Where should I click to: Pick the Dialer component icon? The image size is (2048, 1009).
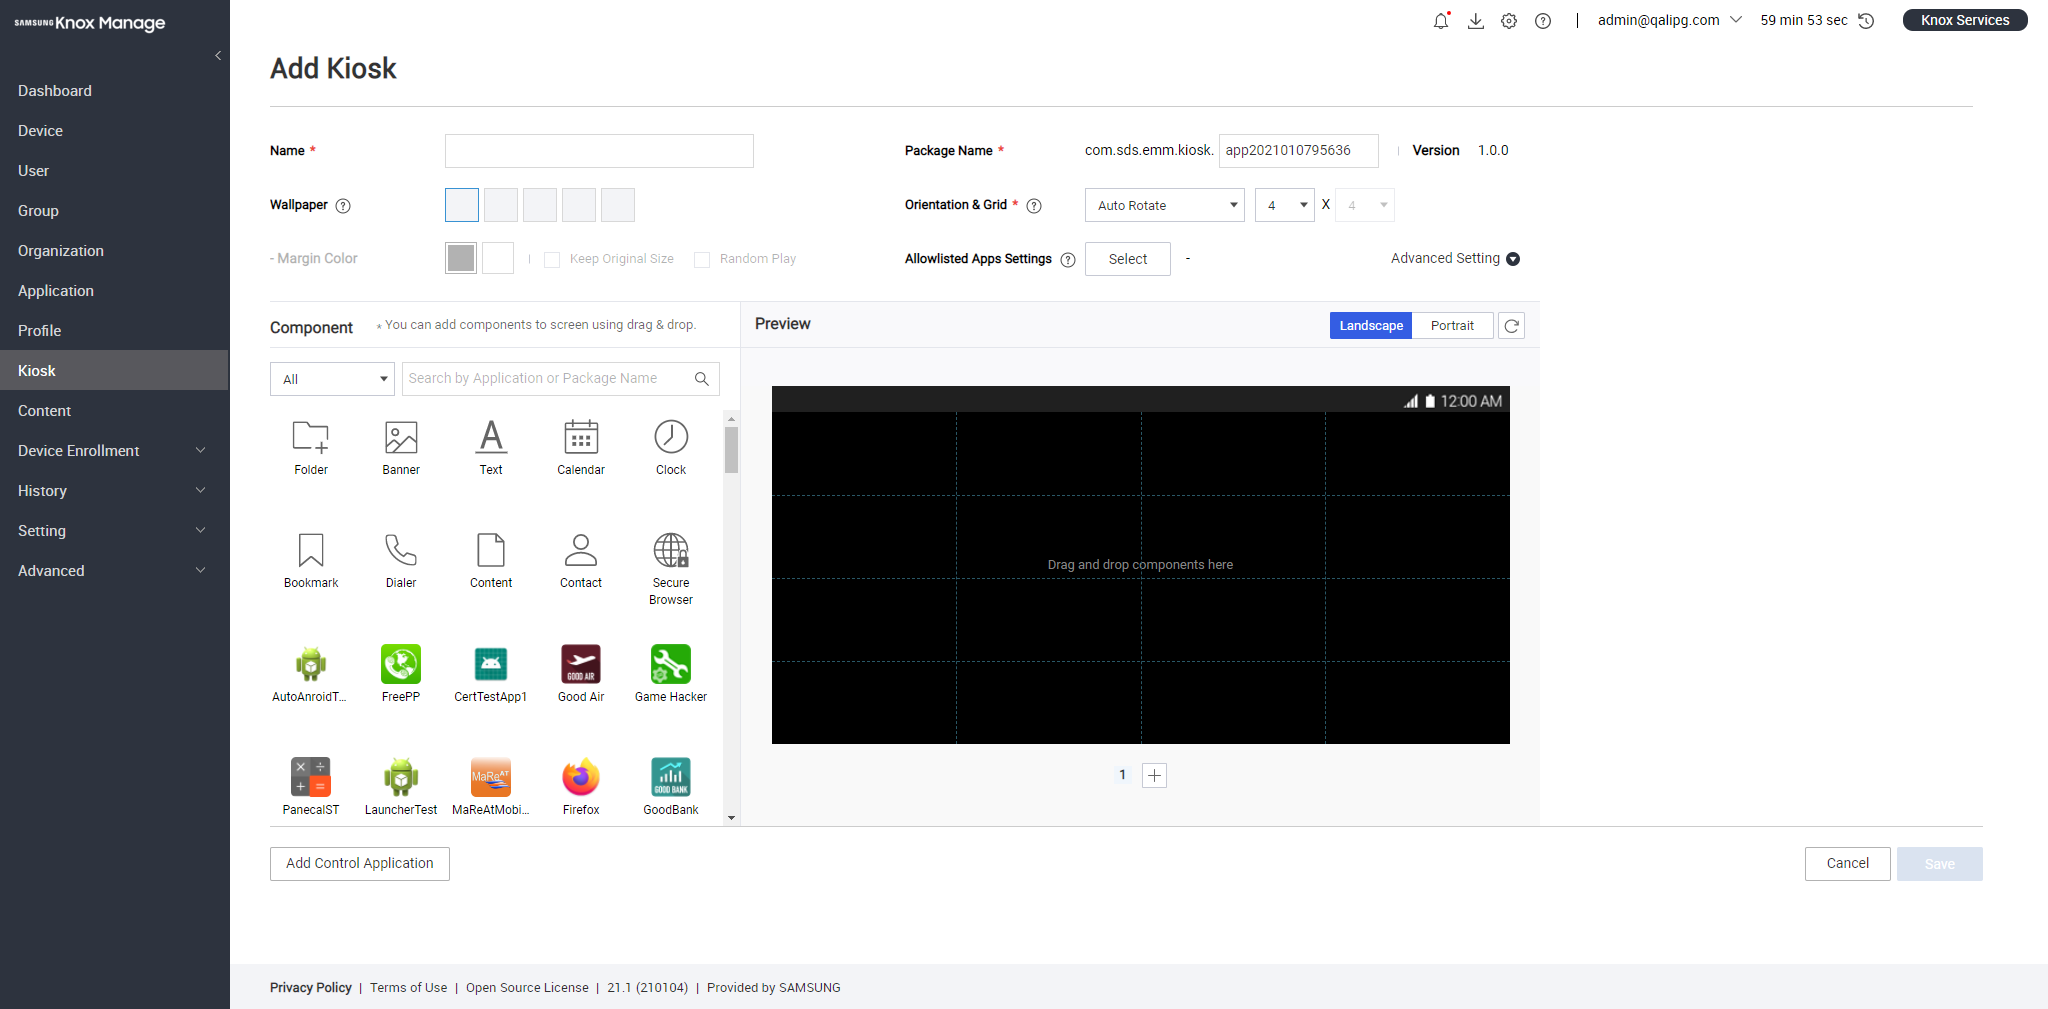(401, 550)
